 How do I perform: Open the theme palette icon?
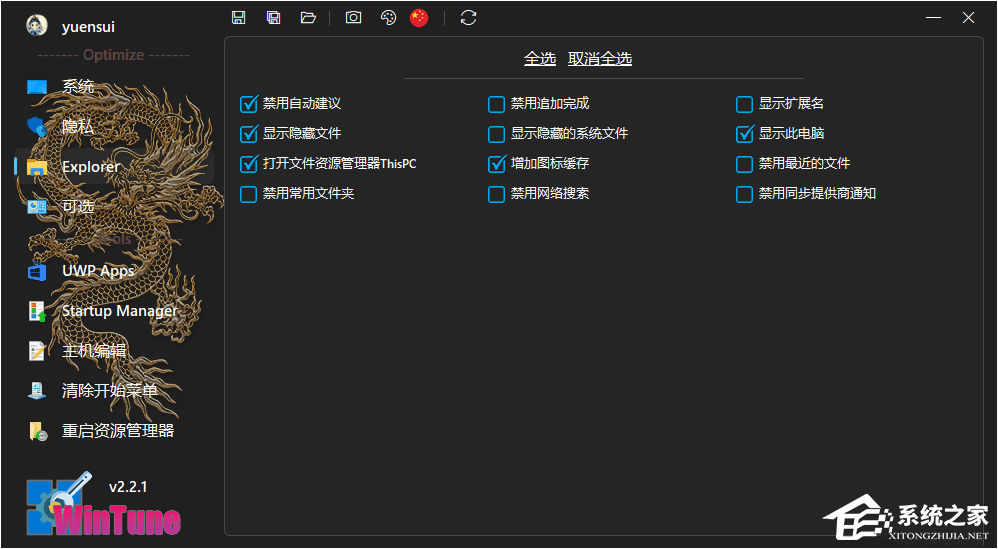coord(388,18)
